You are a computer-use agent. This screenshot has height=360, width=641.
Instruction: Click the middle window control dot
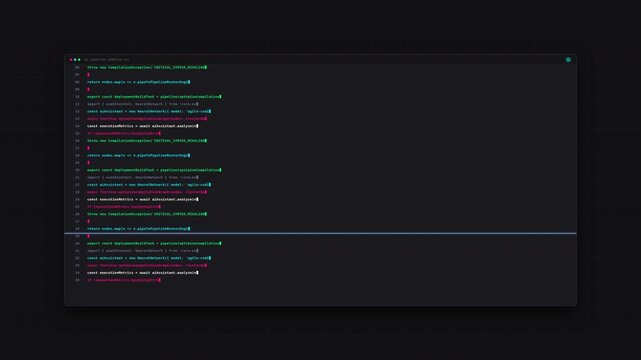pos(75,60)
